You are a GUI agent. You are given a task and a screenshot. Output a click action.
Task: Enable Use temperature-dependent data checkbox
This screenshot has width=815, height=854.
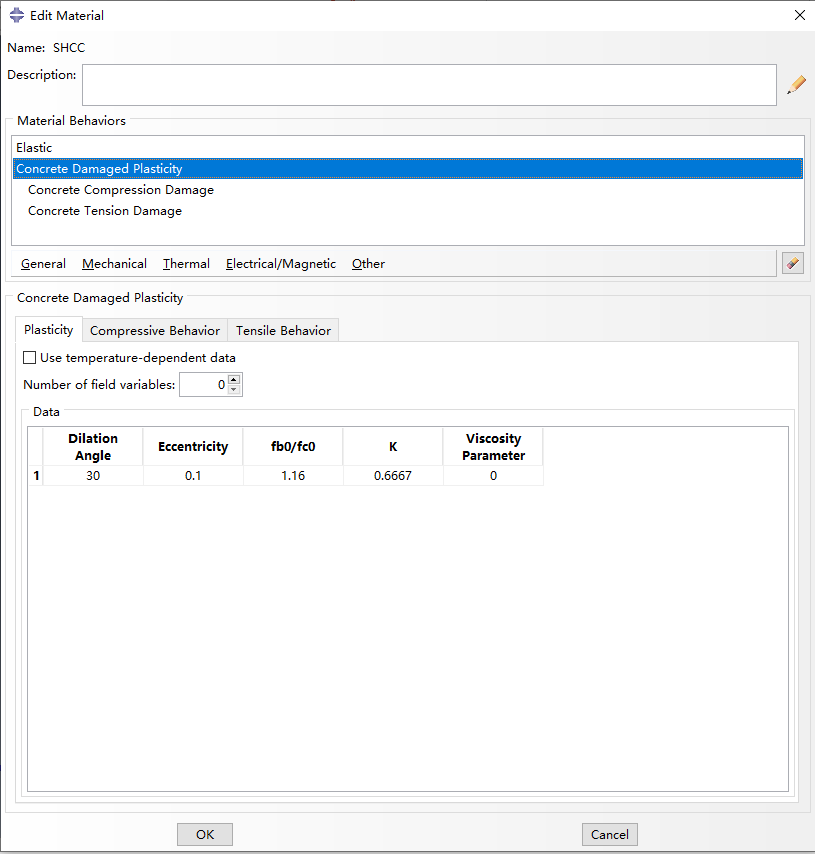[29, 358]
